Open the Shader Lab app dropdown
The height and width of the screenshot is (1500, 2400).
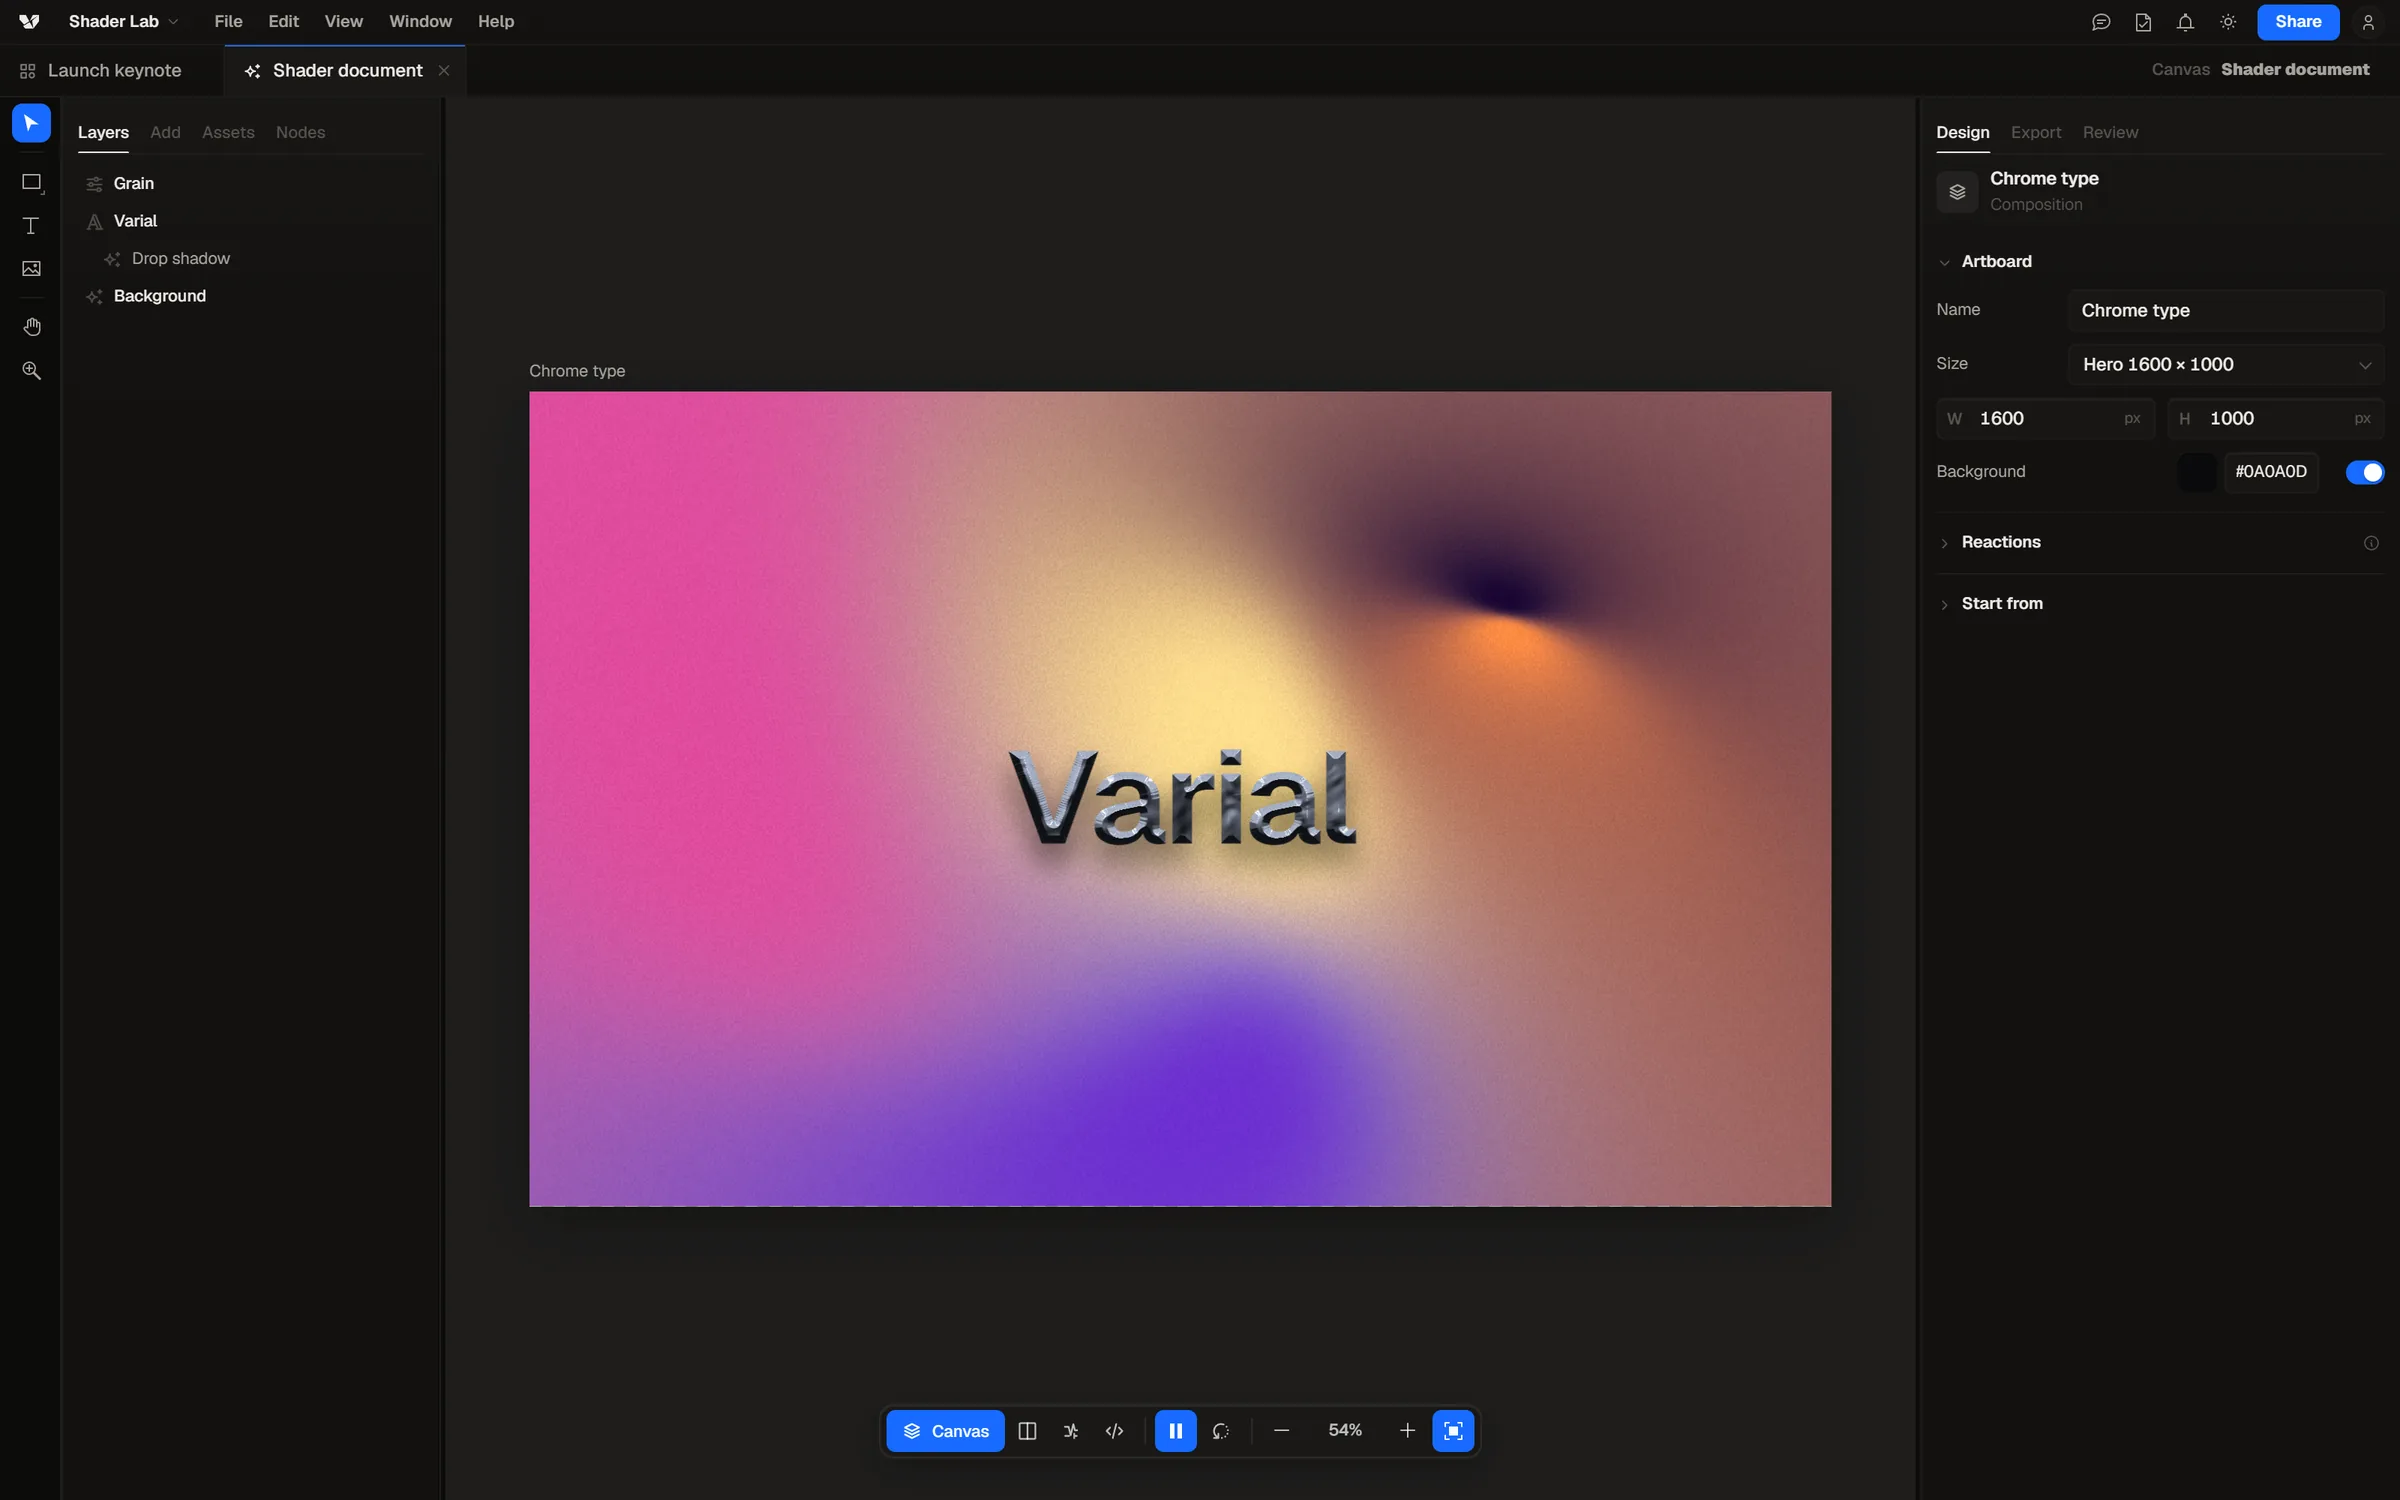(123, 22)
